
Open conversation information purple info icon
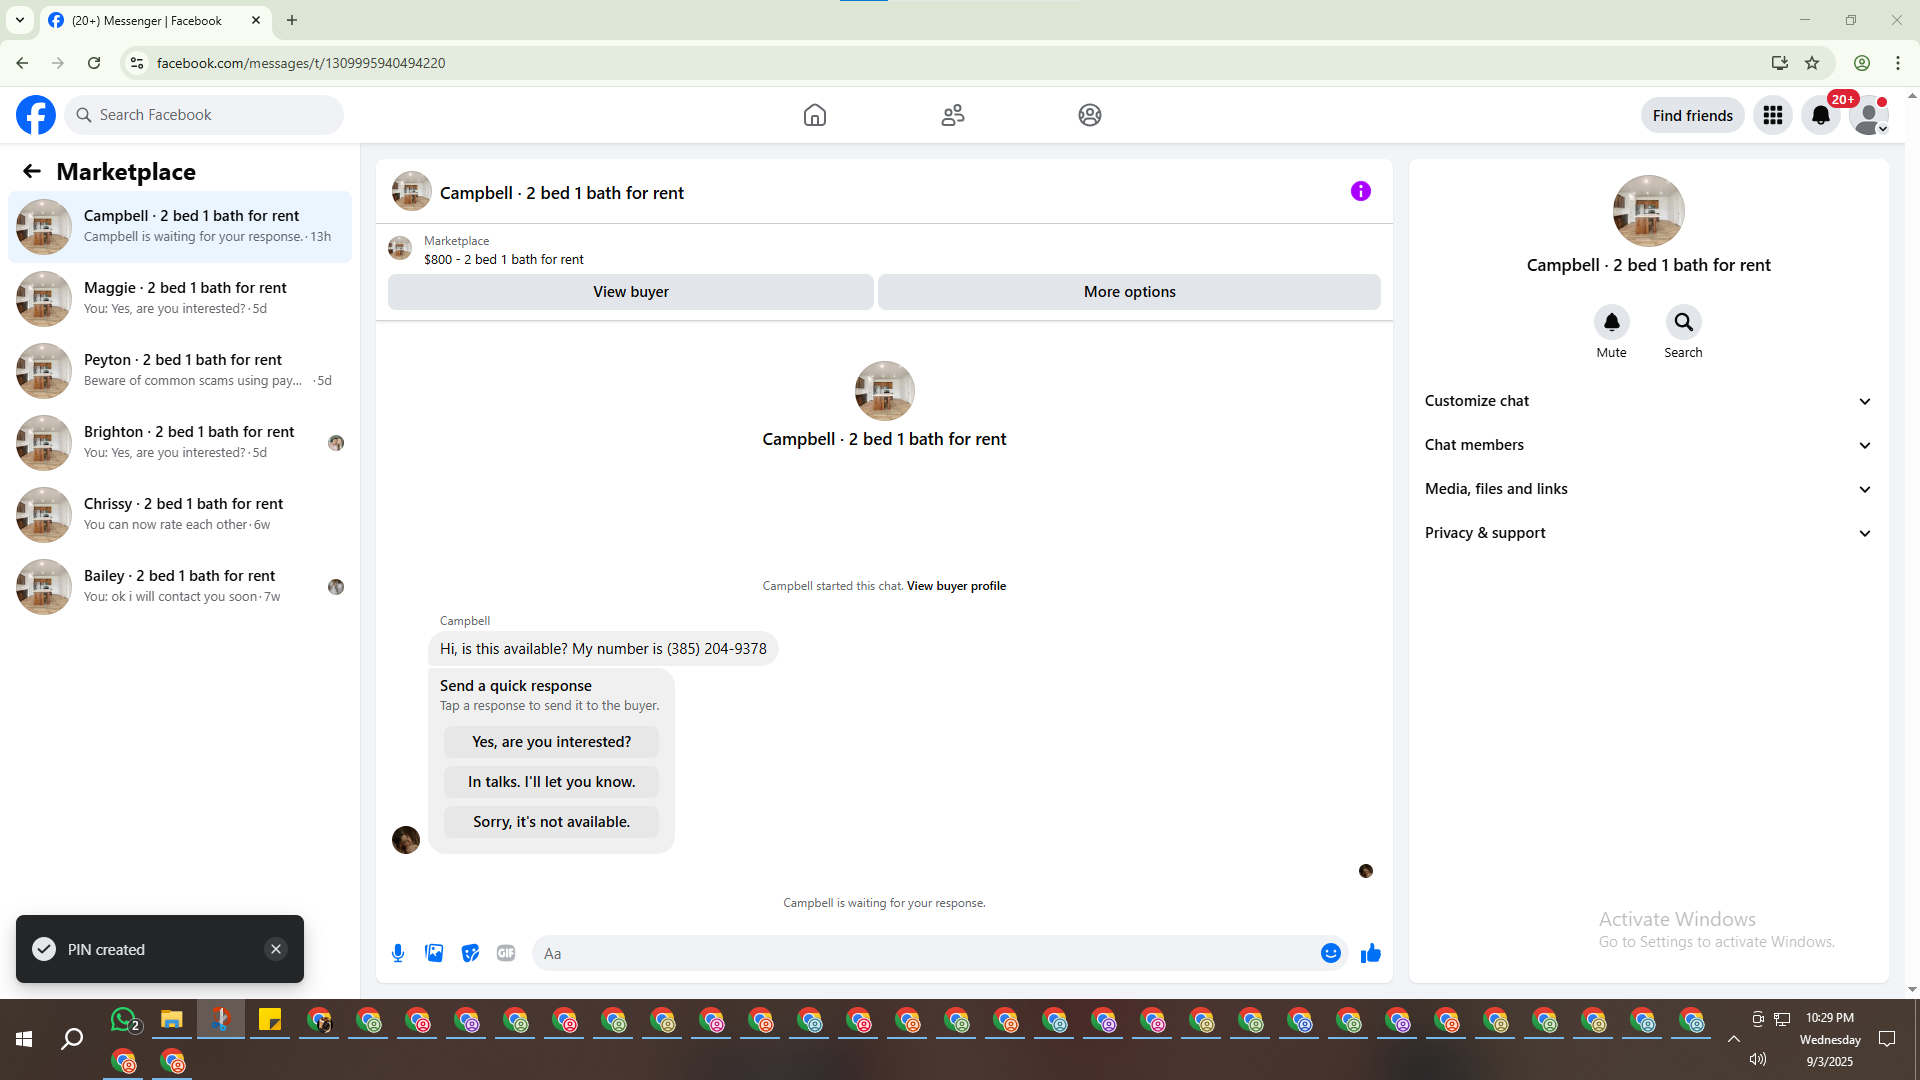click(x=1361, y=191)
